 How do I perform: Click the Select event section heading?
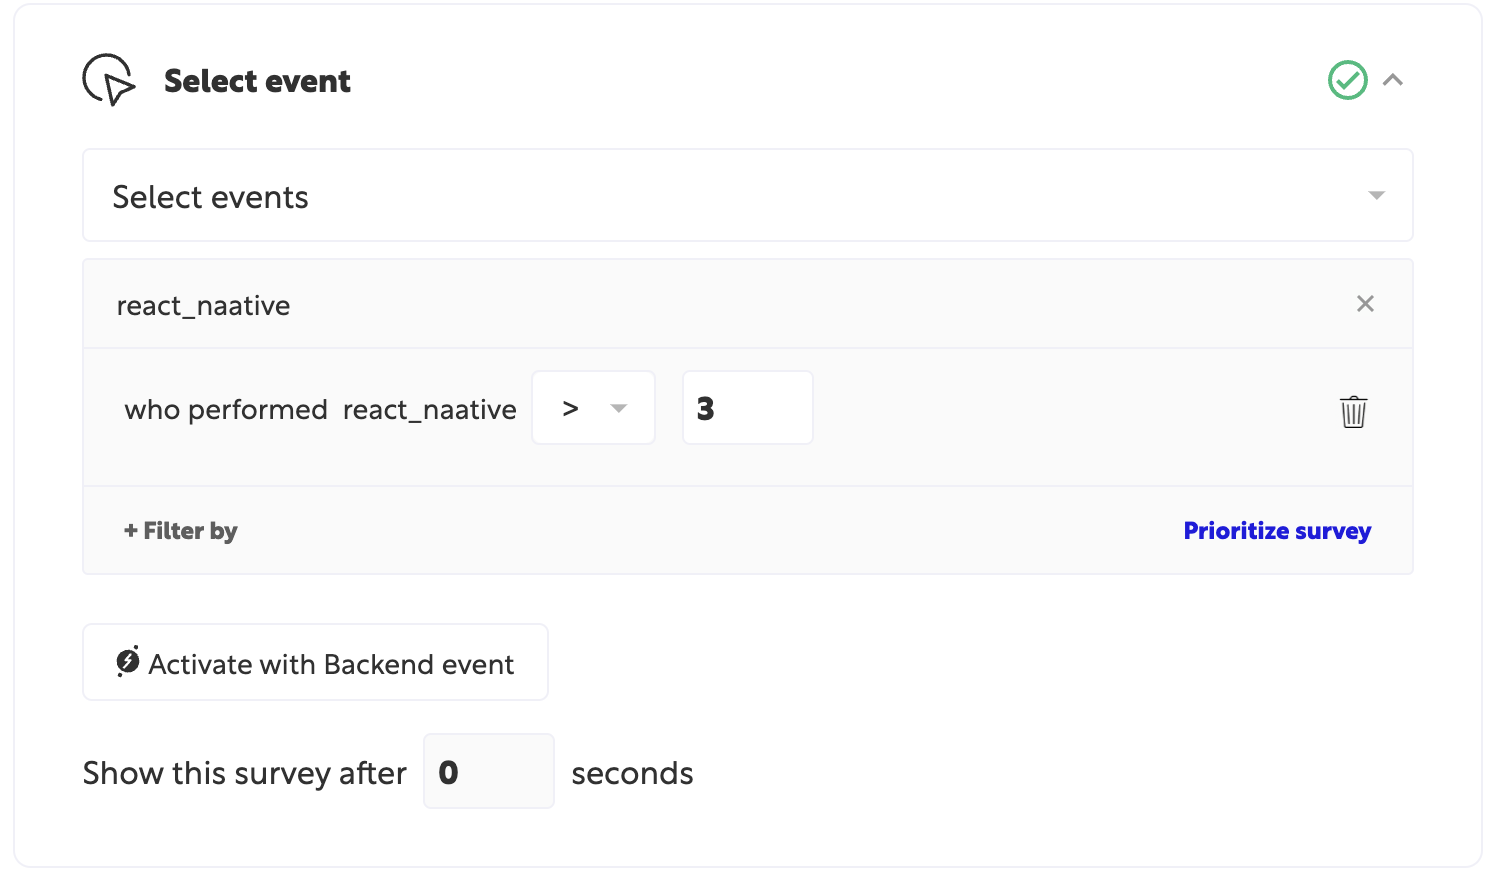point(257,81)
